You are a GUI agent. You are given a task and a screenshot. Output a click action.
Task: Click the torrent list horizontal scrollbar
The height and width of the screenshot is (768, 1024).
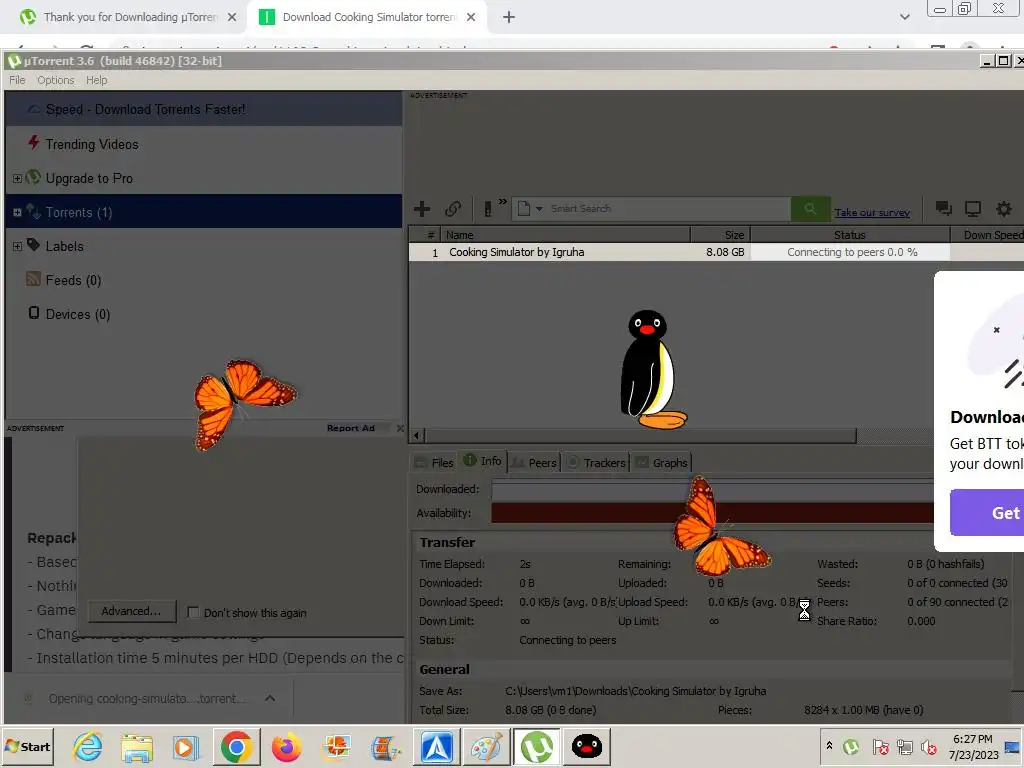640,436
